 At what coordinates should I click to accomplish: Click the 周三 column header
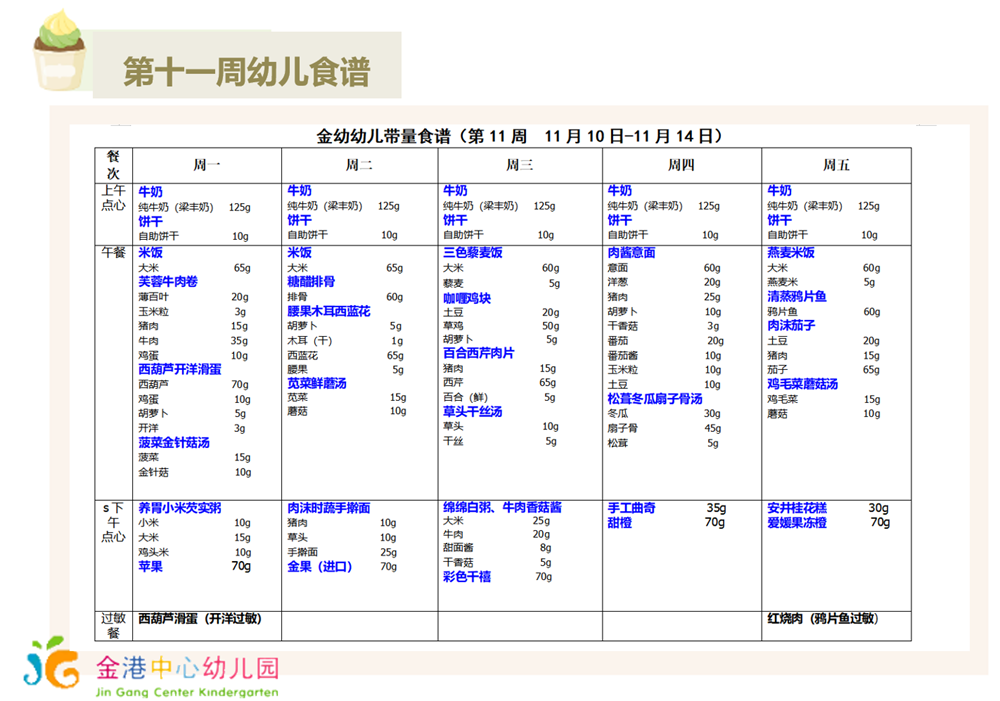(x=519, y=165)
